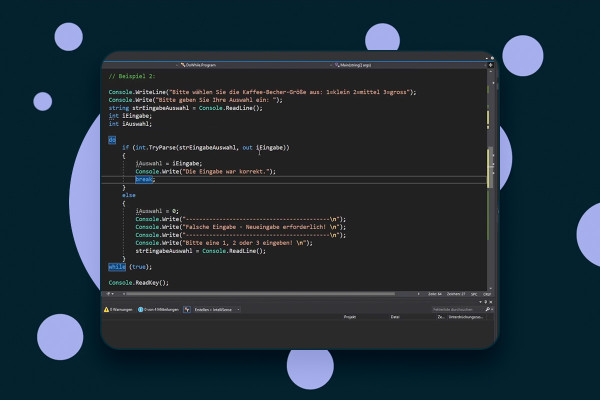Click the 'Zeile' line indicator in status strip
Screen dimensions: 600x400
click(x=435, y=294)
